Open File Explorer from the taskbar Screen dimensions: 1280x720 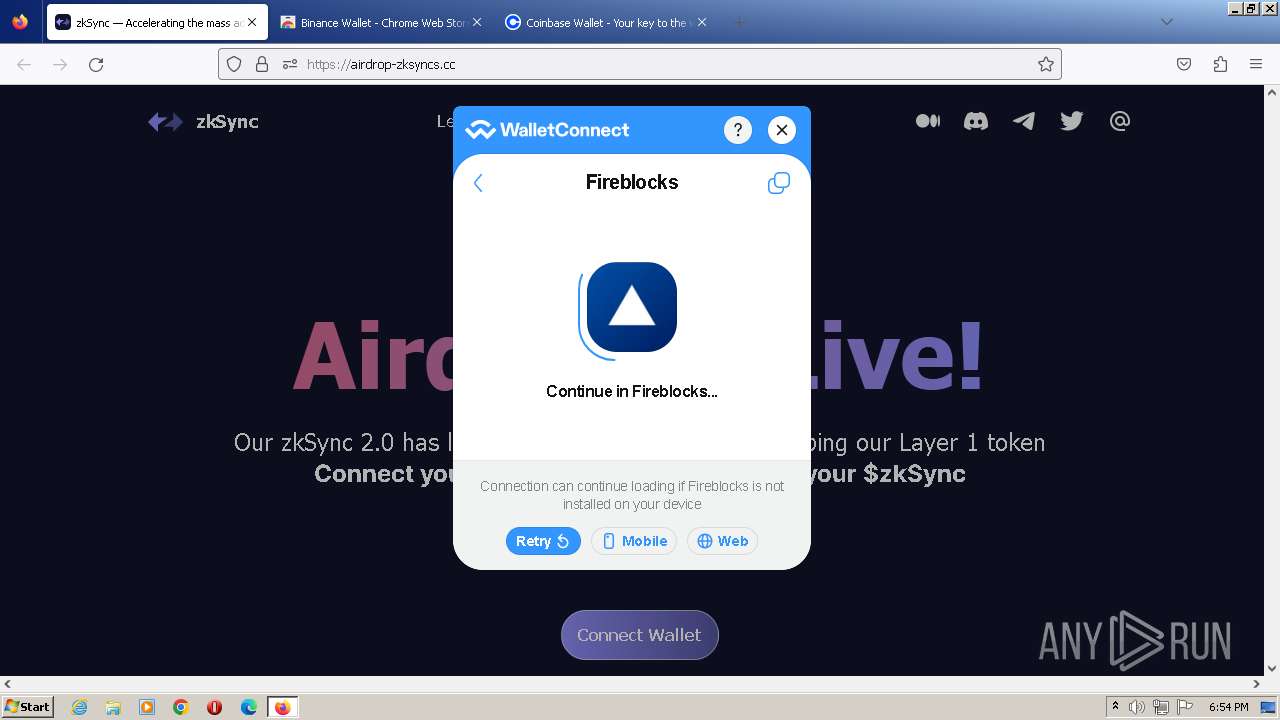pos(113,707)
